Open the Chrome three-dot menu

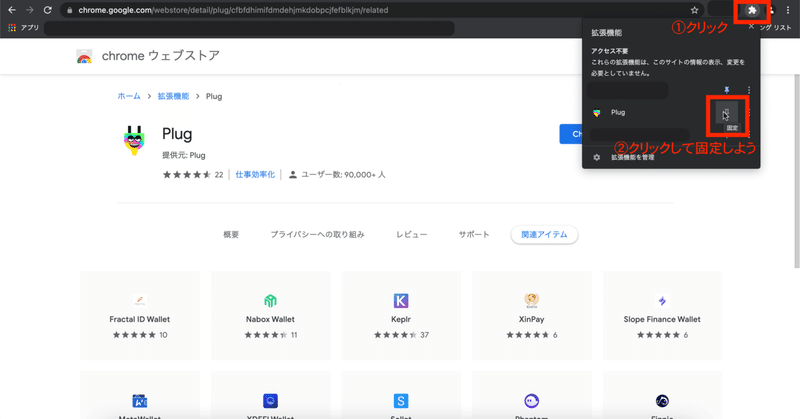788,10
